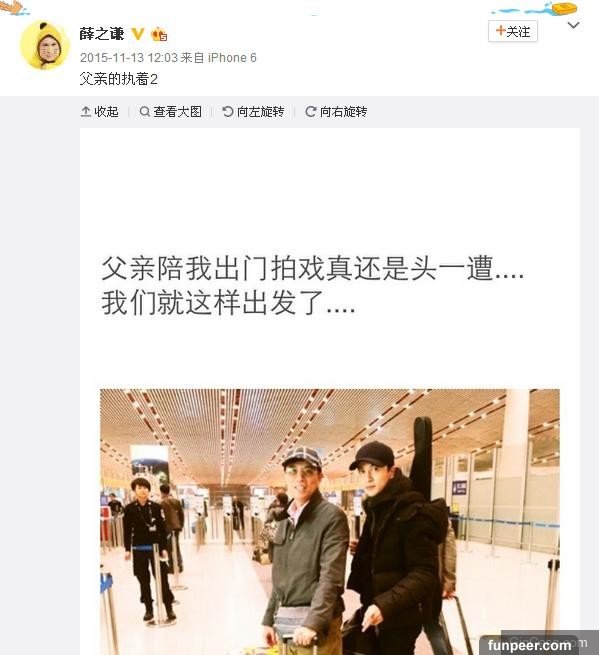Open 薛之谦 profile name link
Viewport: 599px width, 655px height.
pyautogui.click(x=102, y=34)
